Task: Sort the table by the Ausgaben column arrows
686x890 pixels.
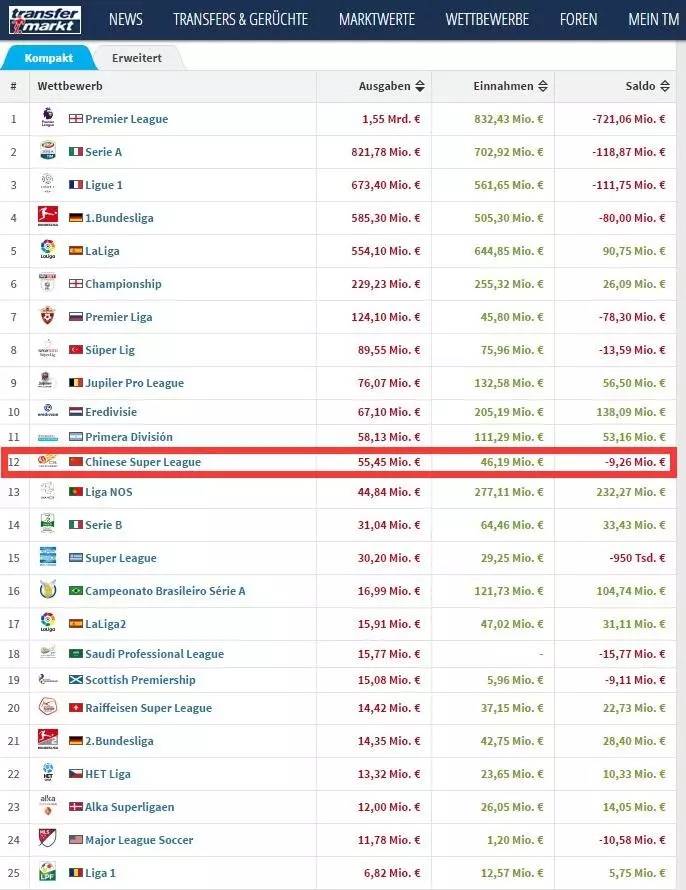Action: (420, 86)
